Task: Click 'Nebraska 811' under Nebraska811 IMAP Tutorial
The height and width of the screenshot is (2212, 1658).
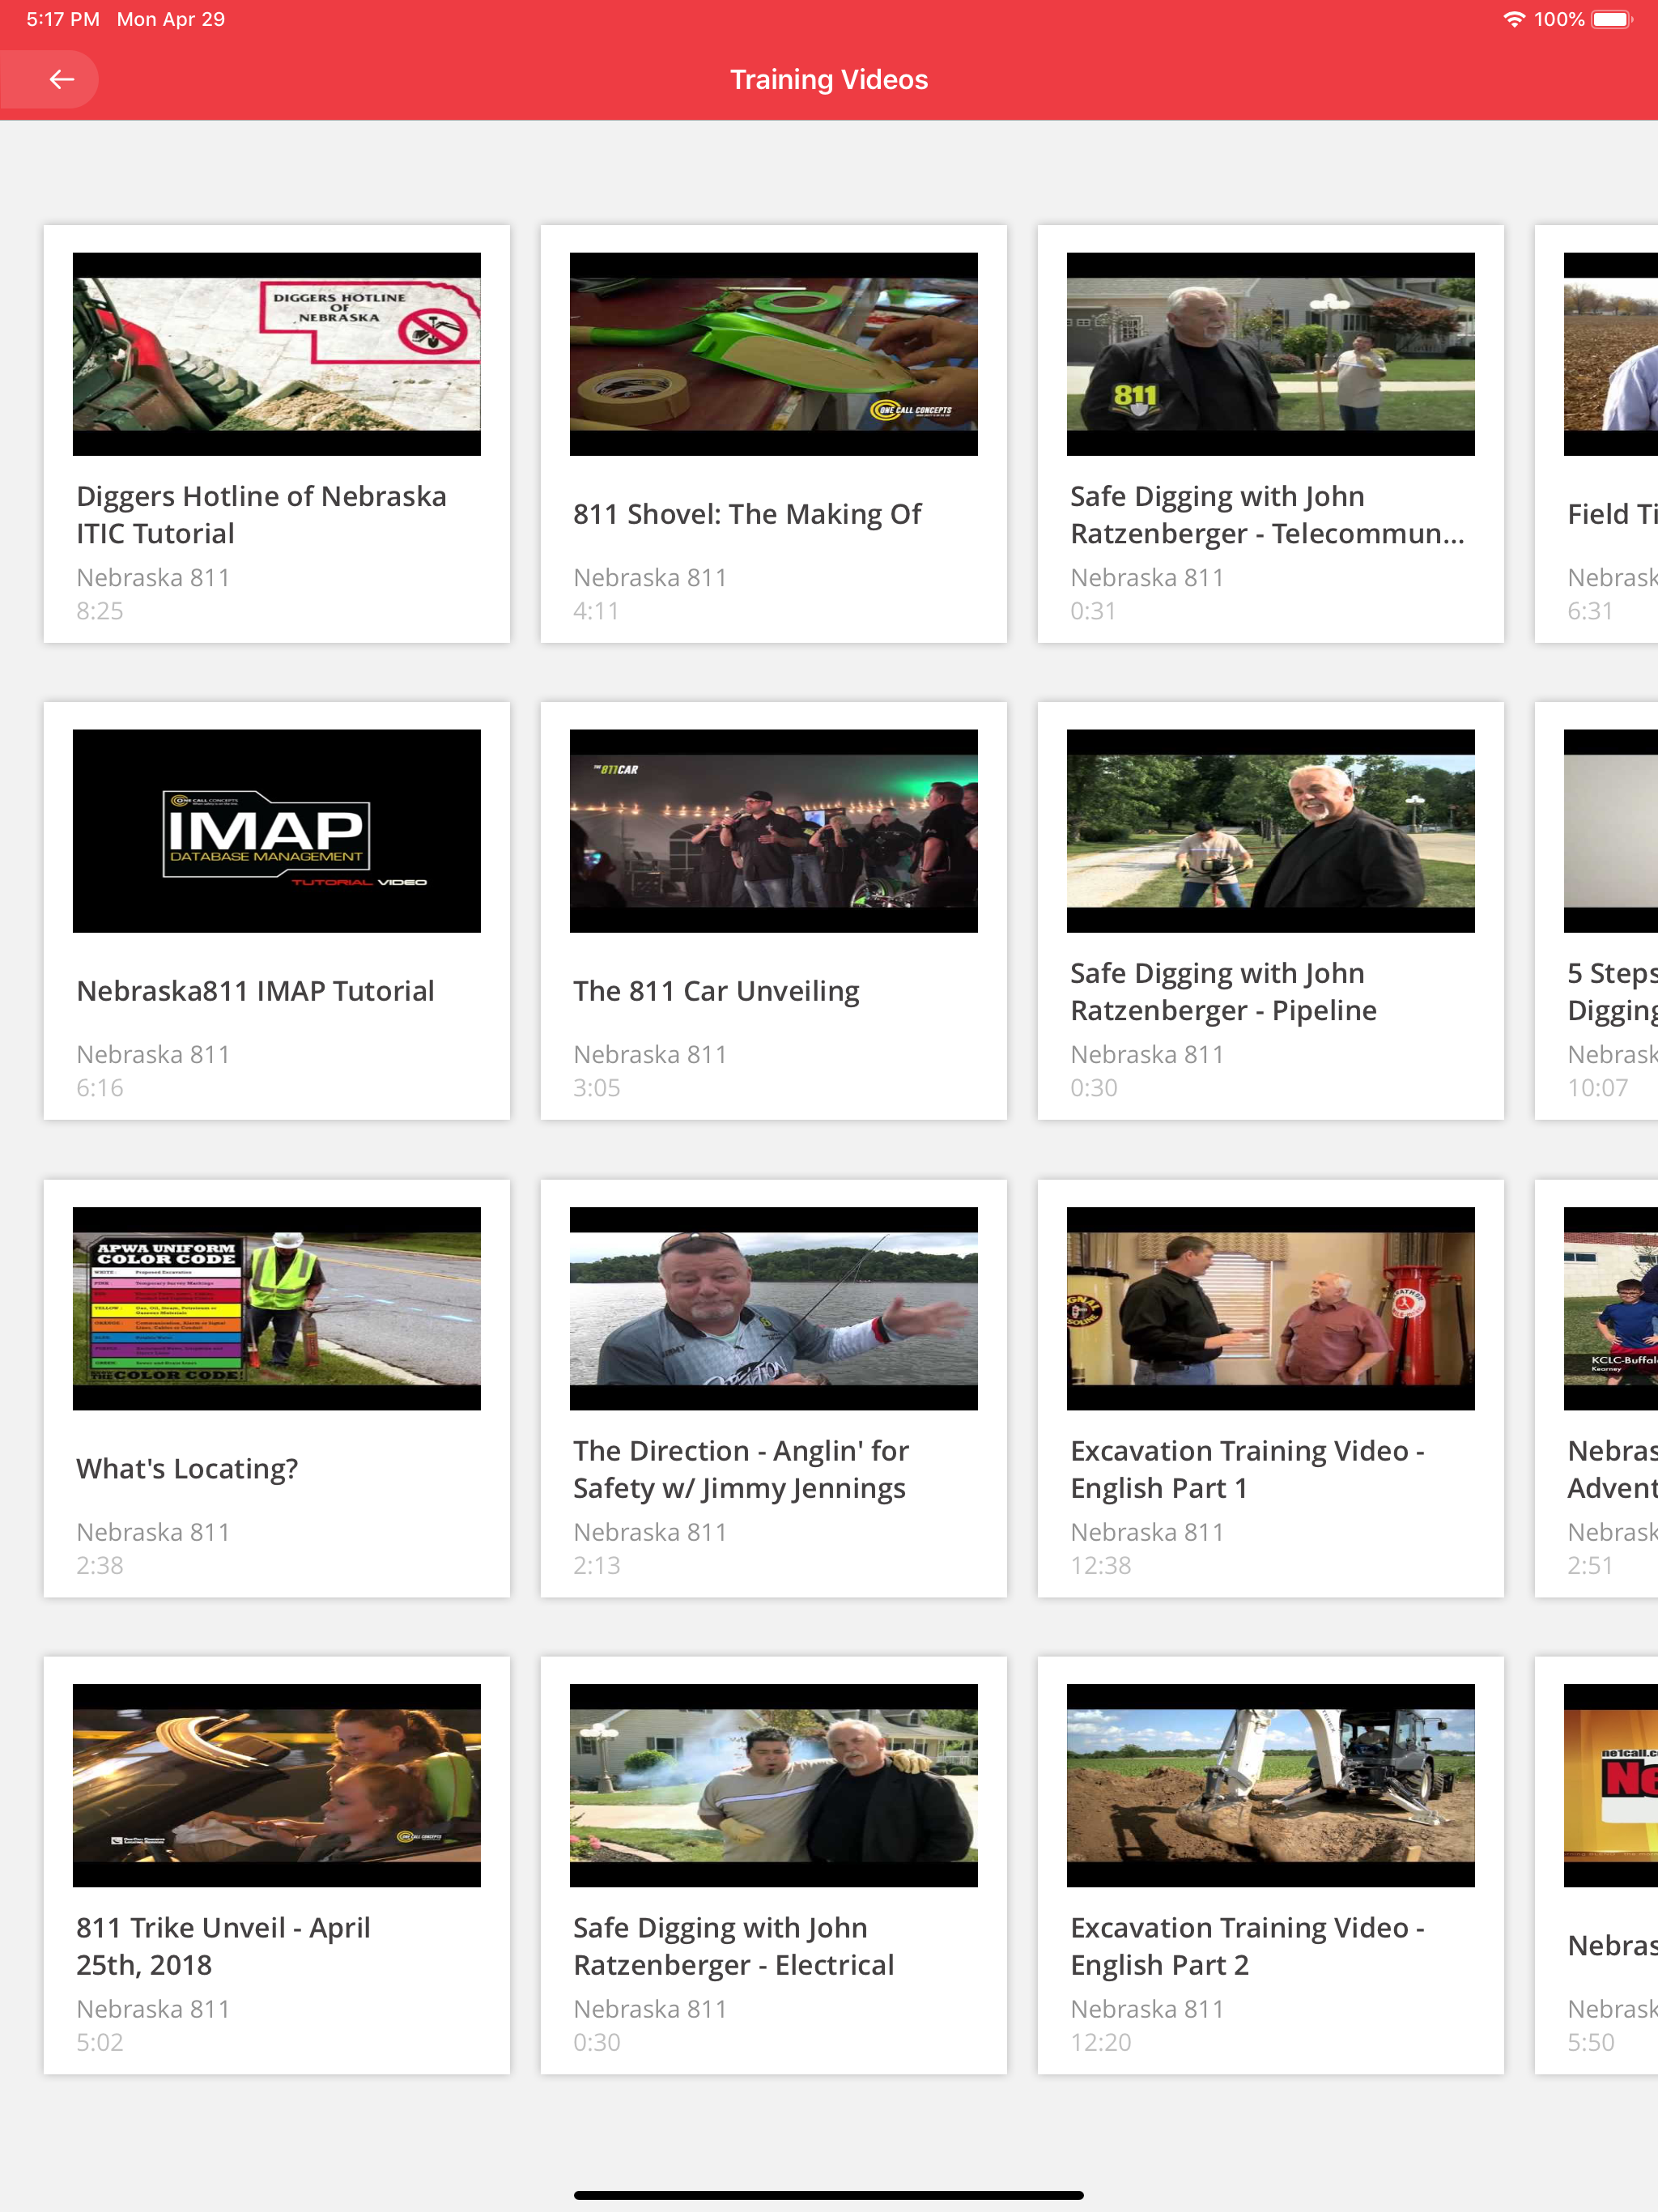Action: (153, 1055)
